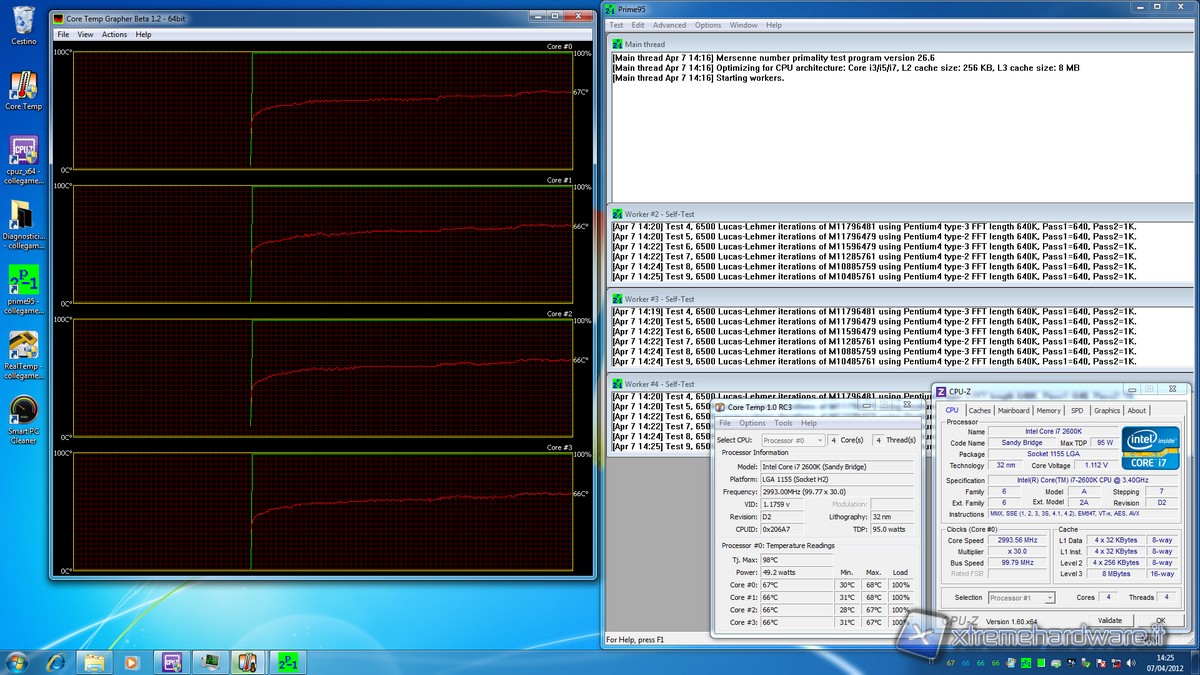Click Internet Explorer icon in taskbar

(56, 661)
